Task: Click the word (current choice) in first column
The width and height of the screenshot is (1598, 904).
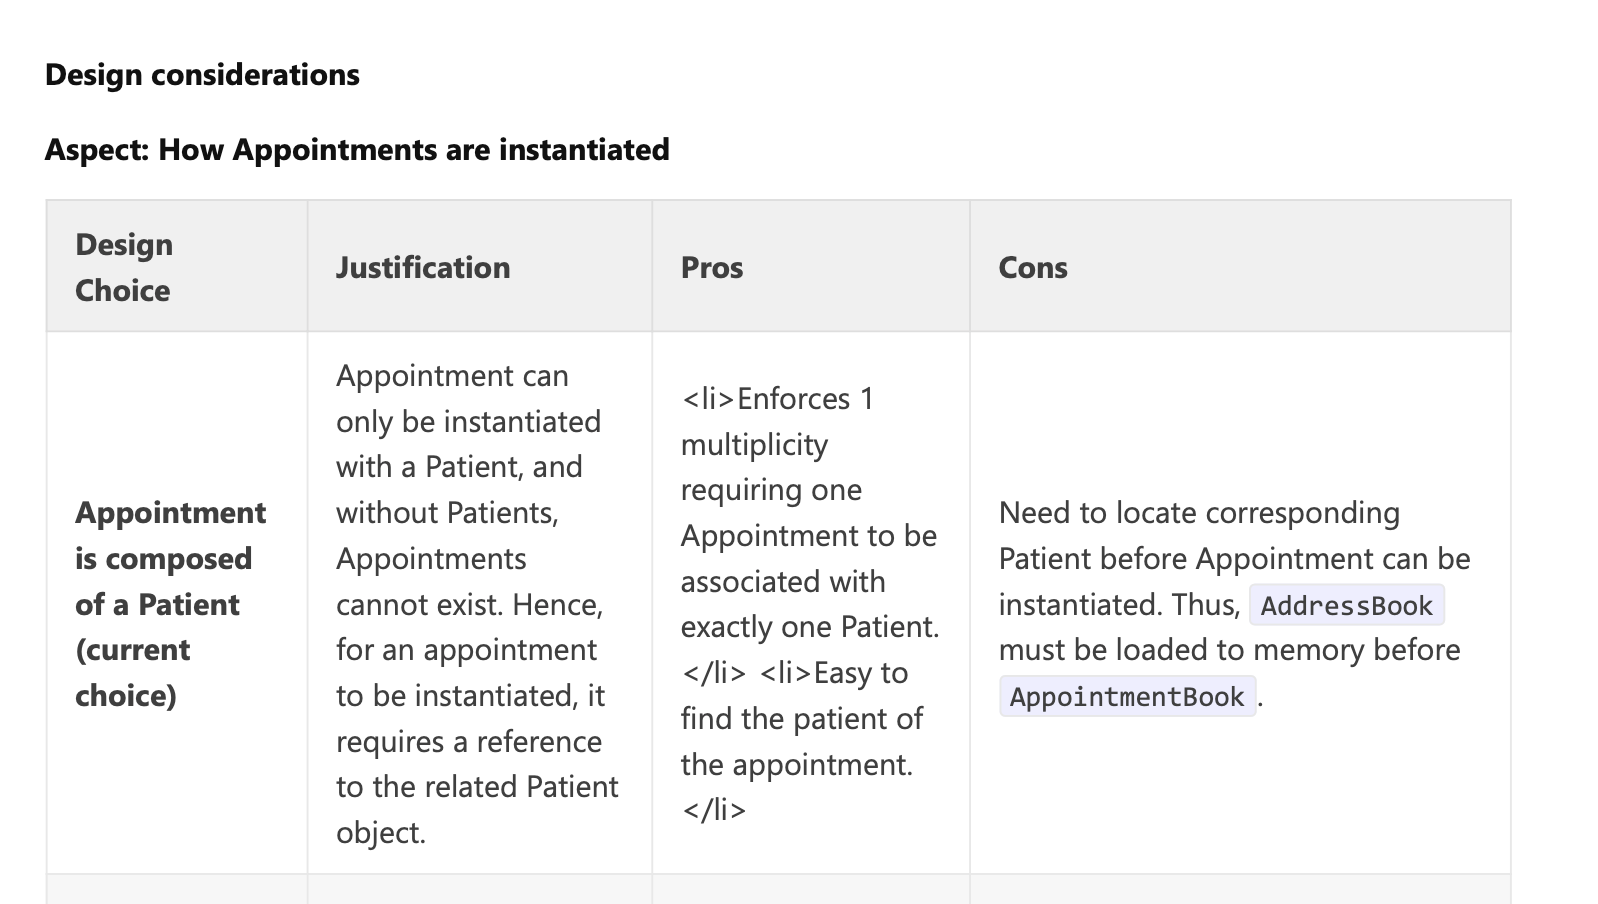Action: click(133, 673)
